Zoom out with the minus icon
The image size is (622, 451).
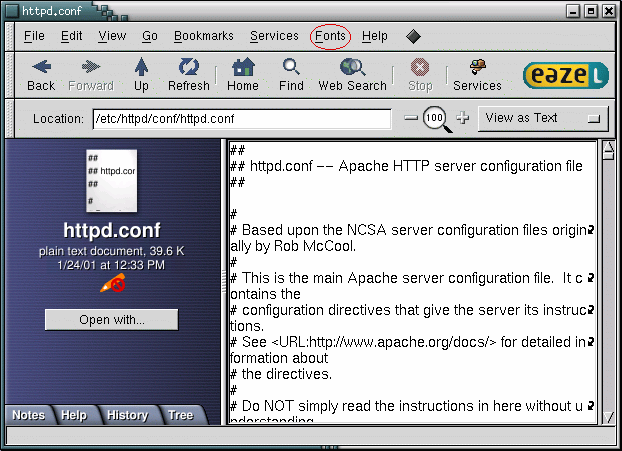(411, 118)
